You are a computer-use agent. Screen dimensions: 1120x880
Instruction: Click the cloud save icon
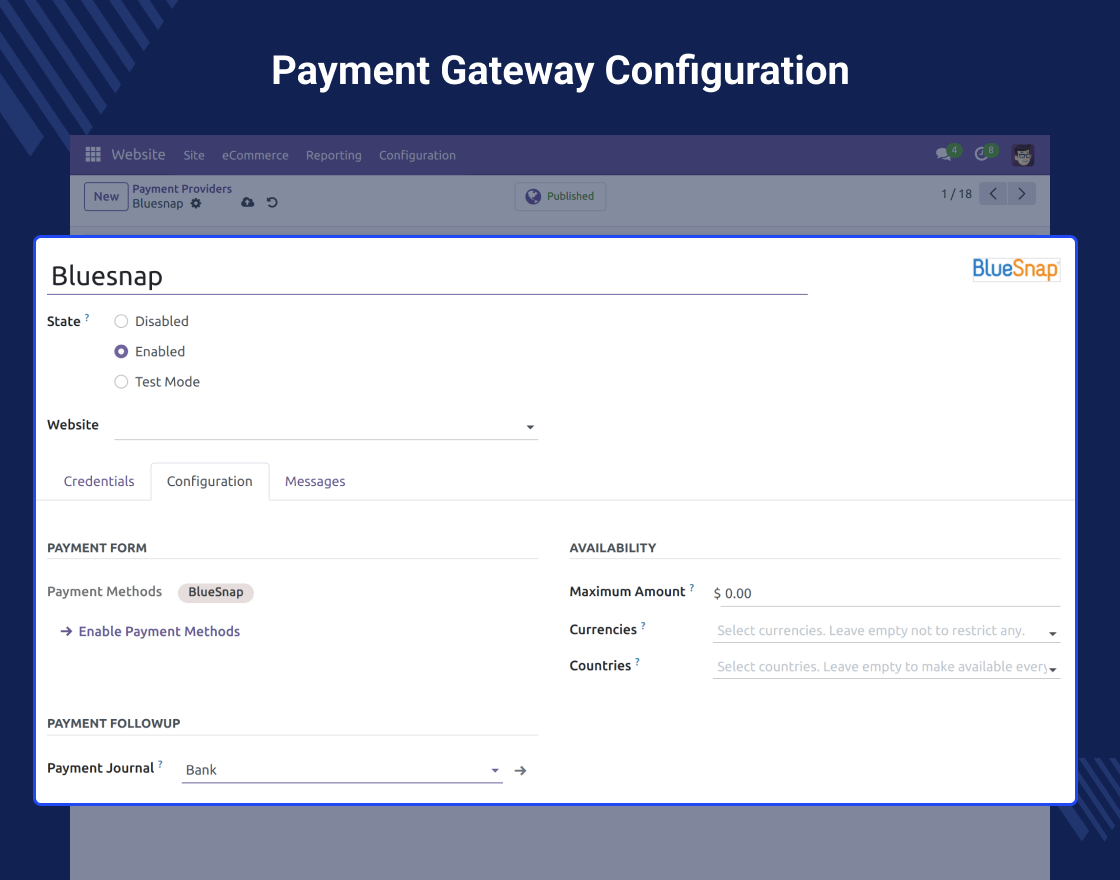[x=247, y=202]
